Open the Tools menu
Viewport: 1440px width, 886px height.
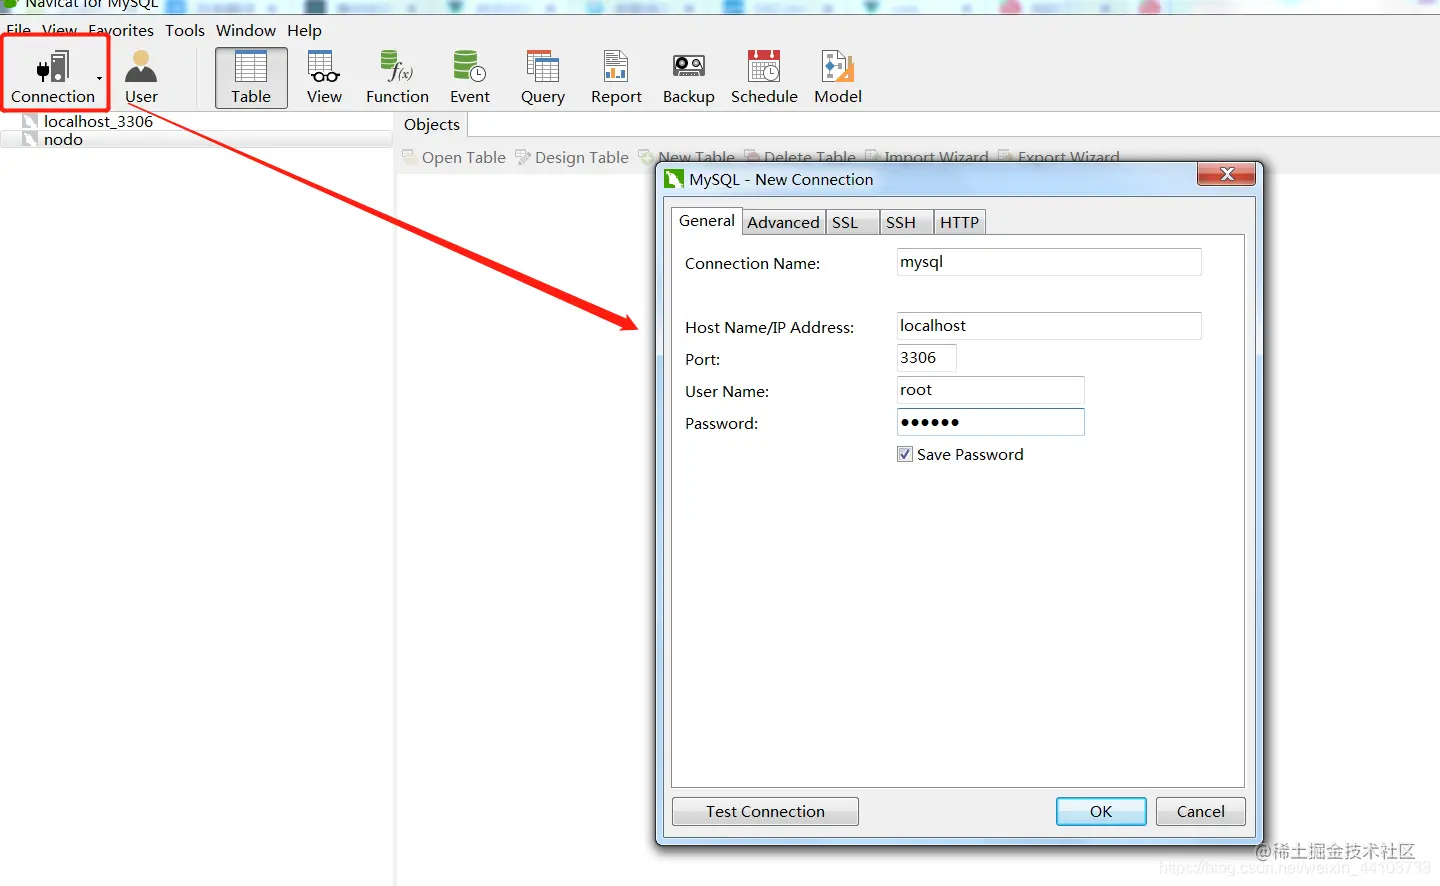pos(185,30)
